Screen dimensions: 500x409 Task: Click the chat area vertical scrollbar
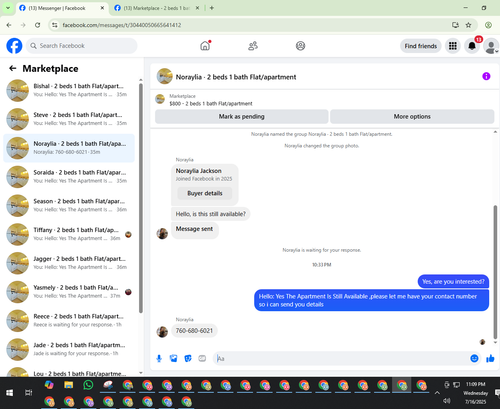point(495,272)
